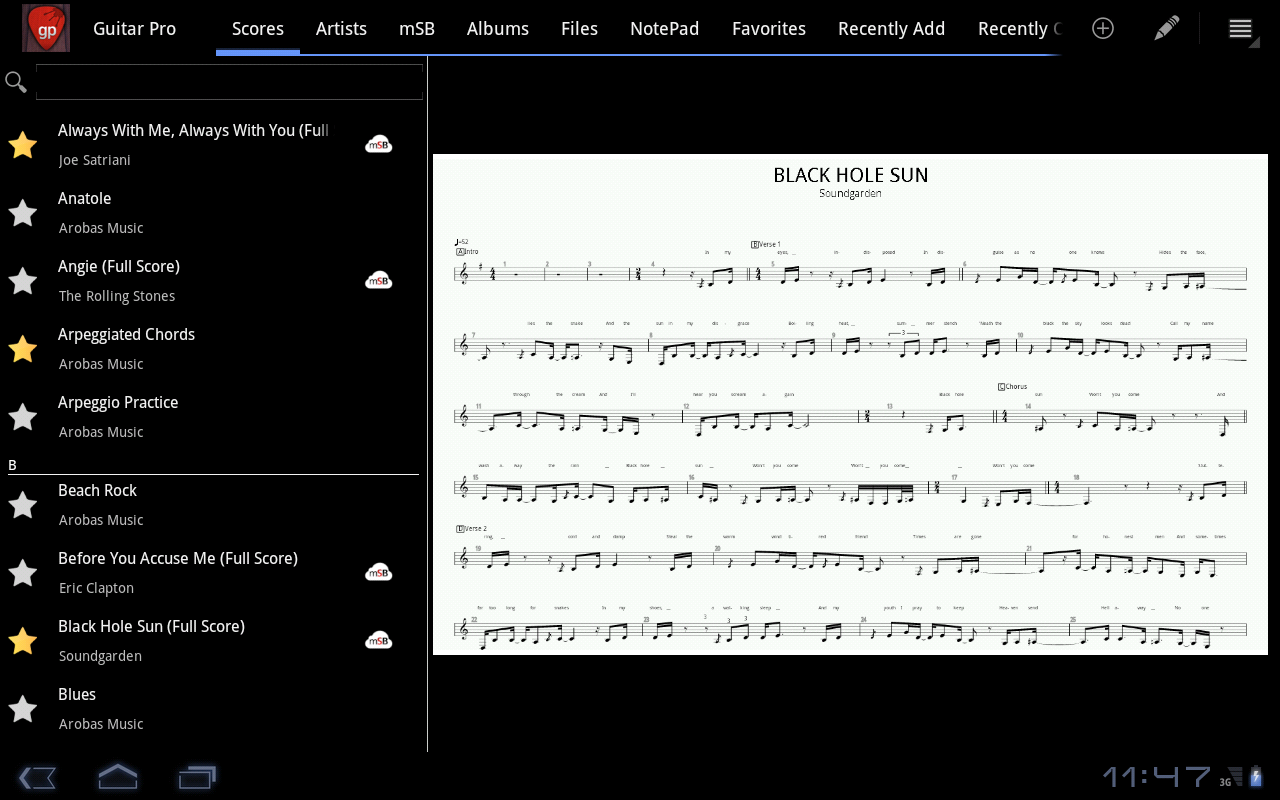Favorite the Arpeggio Practice score
Screen dimensions: 1280x800
click(22, 417)
